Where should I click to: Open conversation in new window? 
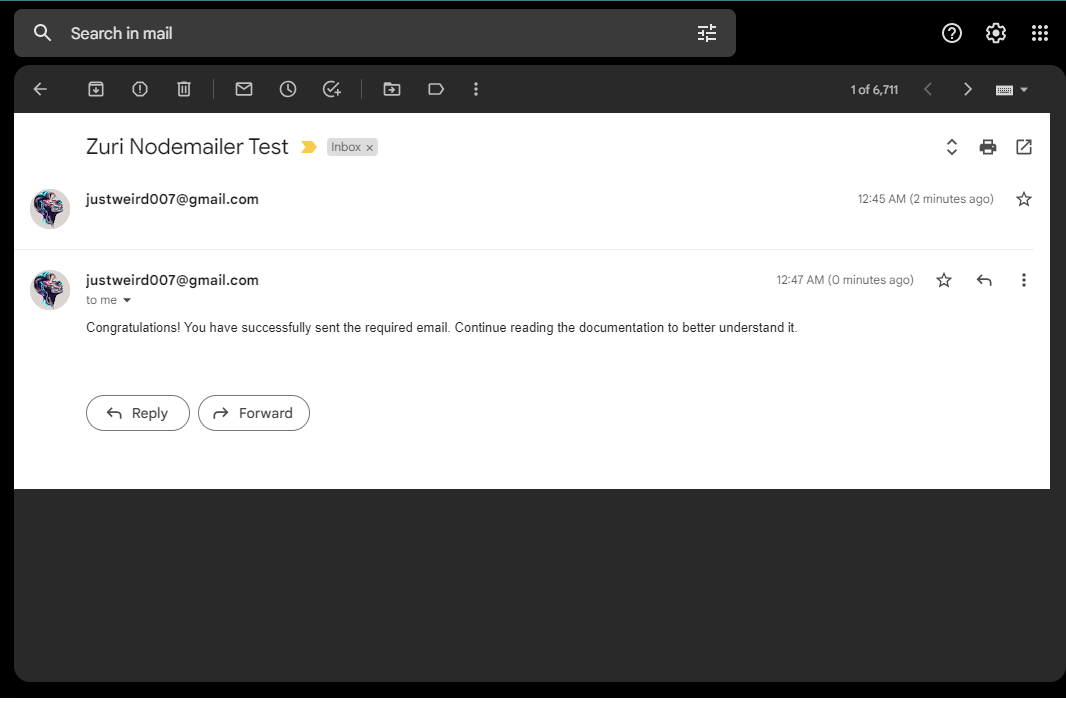pyautogui.click(x=1024, y=147)
